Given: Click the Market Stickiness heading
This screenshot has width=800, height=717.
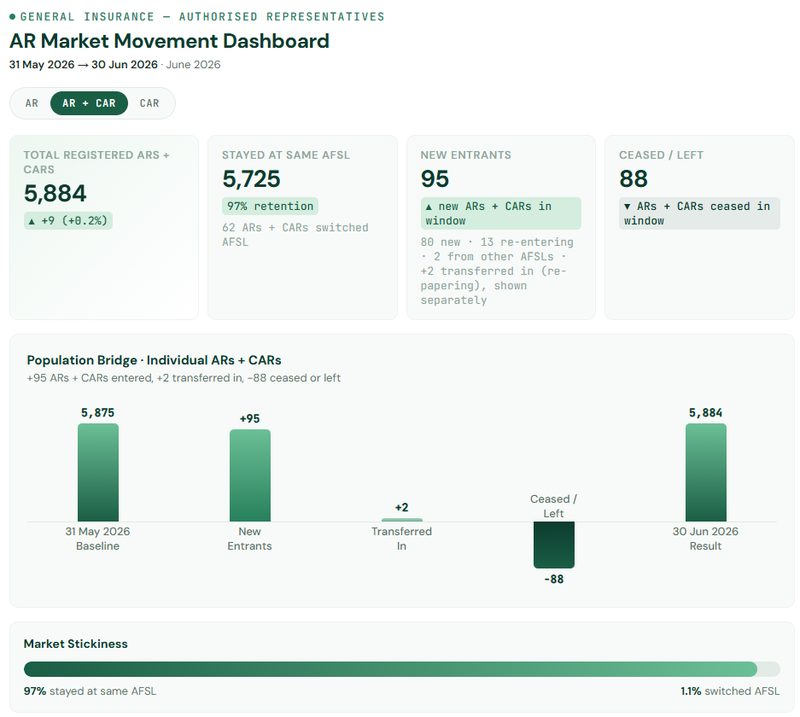Looking at the screenshot, I should pos(76,644).
